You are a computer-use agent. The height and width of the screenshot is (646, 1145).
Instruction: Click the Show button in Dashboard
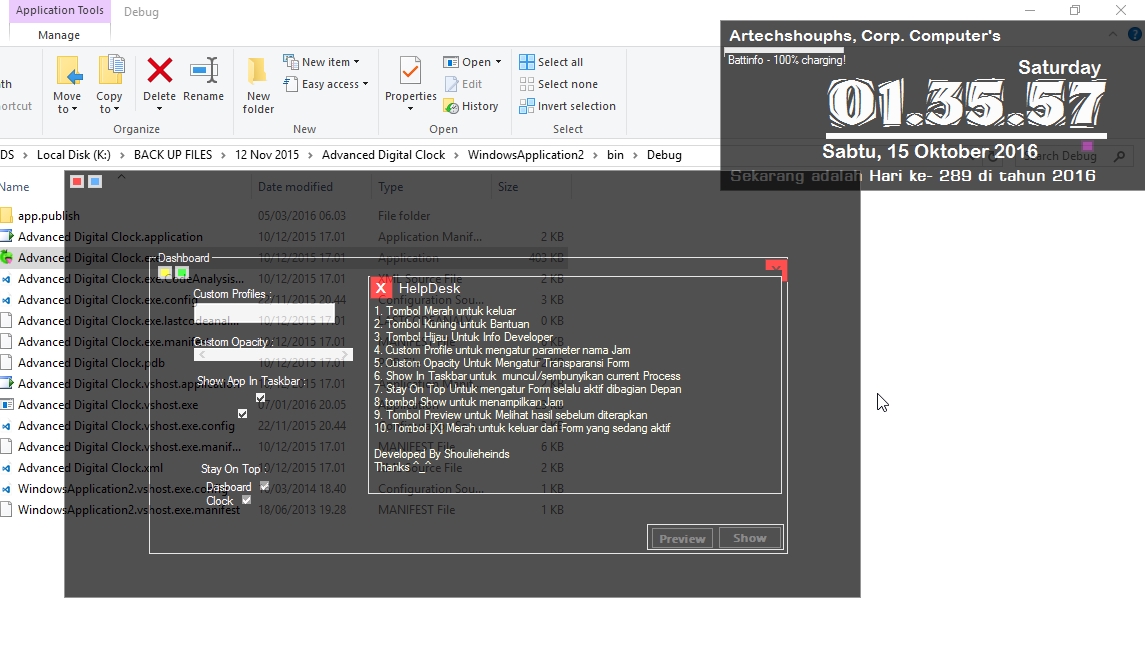(750, 538)
